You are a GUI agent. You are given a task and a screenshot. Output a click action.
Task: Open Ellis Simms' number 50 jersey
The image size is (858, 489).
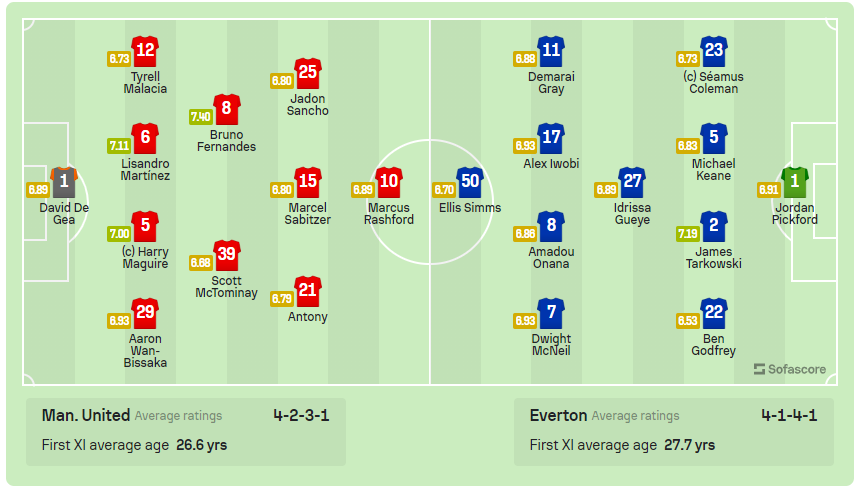(470, 182)
